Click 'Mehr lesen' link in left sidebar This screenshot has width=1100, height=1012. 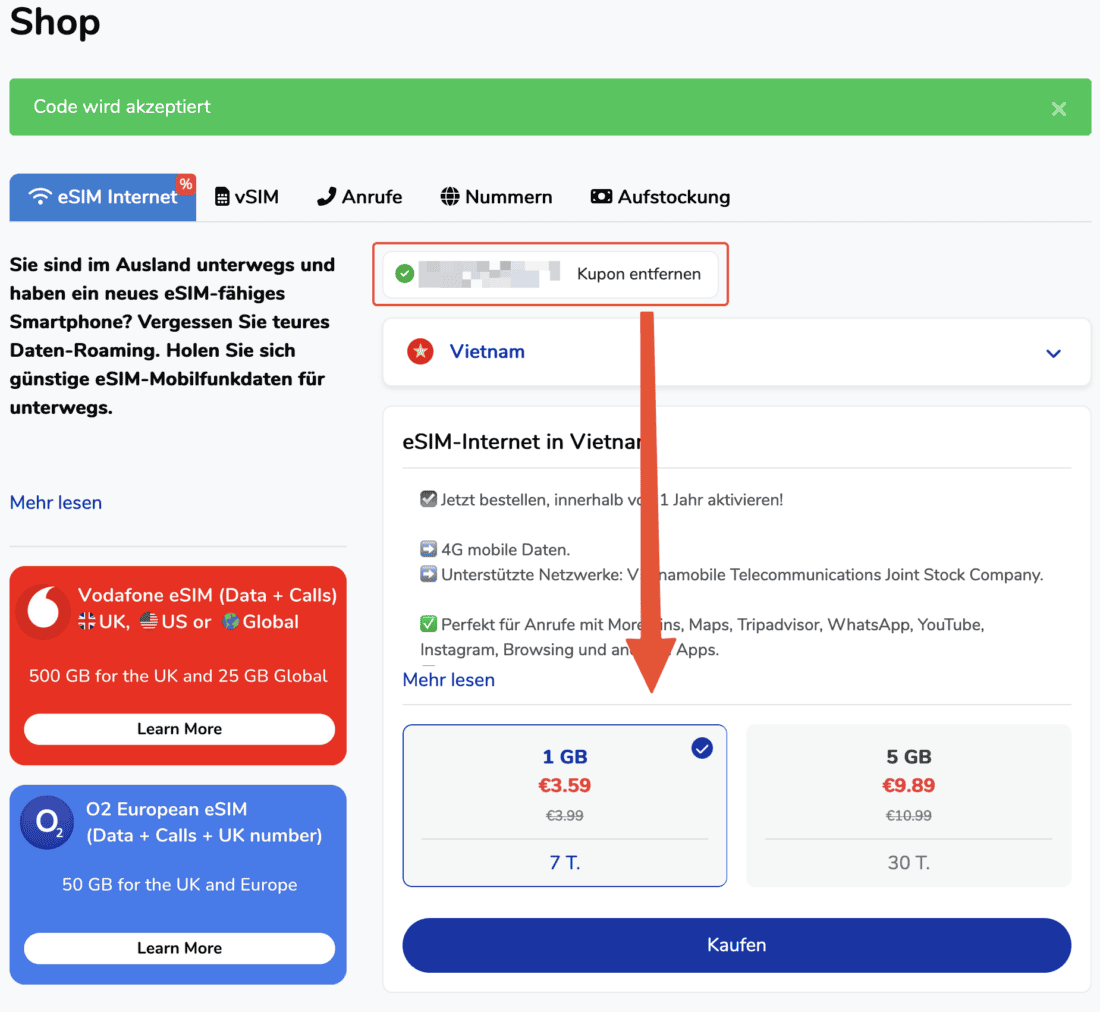pyautogui.click(x=56, y=502)
